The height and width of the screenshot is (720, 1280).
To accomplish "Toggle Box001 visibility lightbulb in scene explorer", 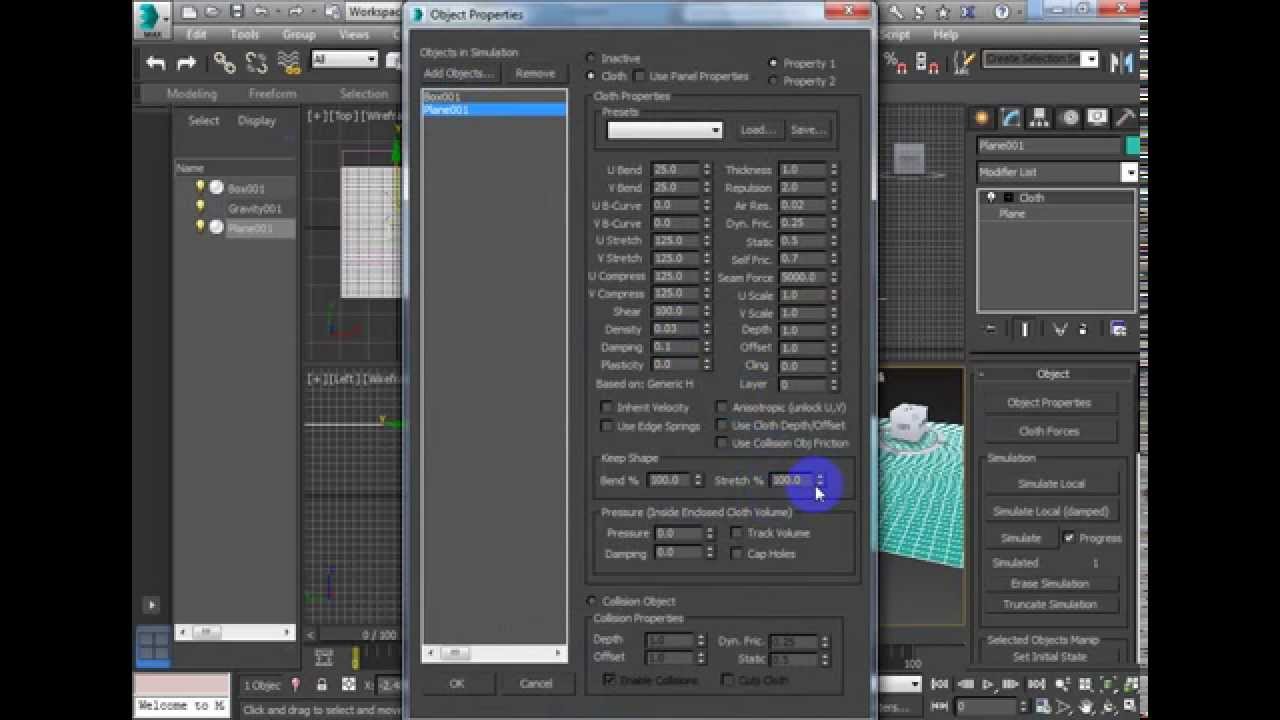I will [x=200, y=187].
